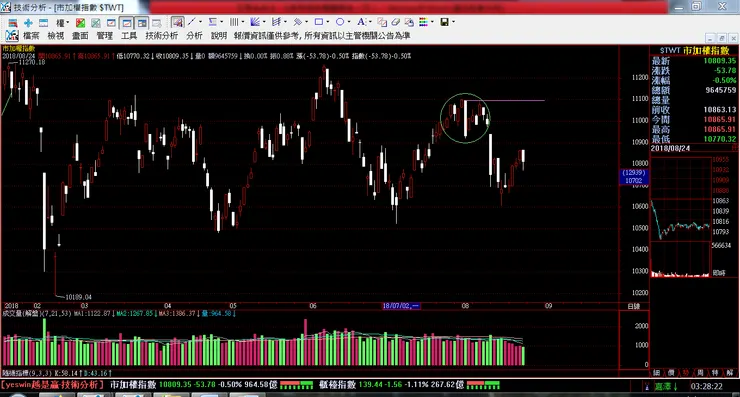Select the ellipse drawing tool
The height and width of the screenshot is (397, 740).
pyautogui.click(x=340, y=22)
